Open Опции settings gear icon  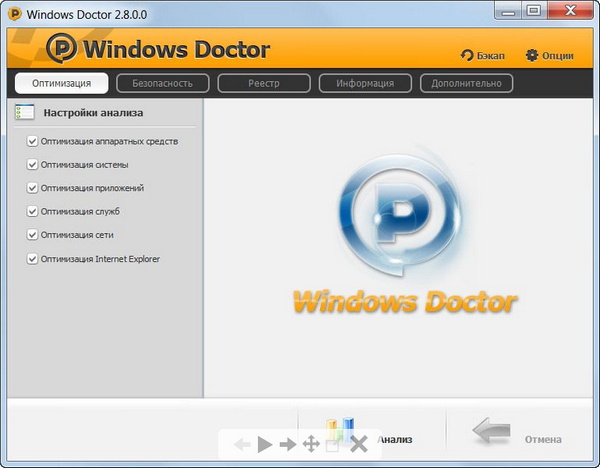532,55
